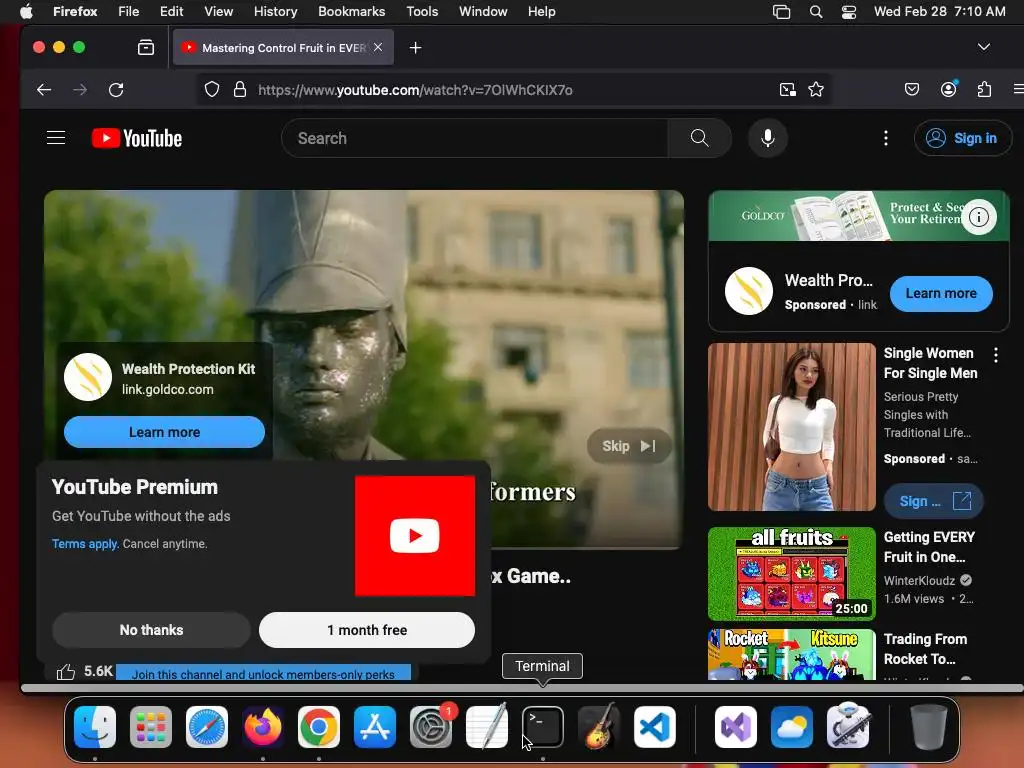The image size is (1024, 768).
Task: Open Control Center in menu bar
Action: [x=848, y=11]
